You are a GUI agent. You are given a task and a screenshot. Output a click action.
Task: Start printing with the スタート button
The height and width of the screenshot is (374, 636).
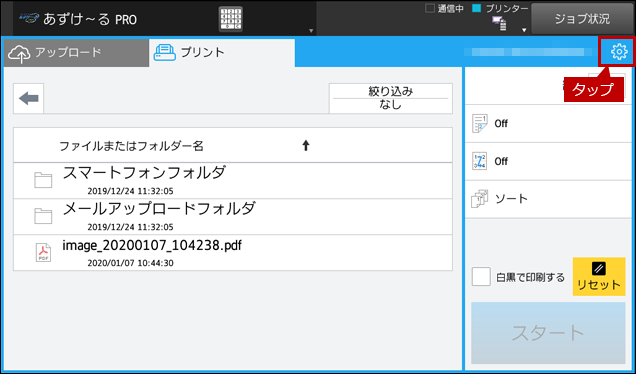[x=548, y=333]
